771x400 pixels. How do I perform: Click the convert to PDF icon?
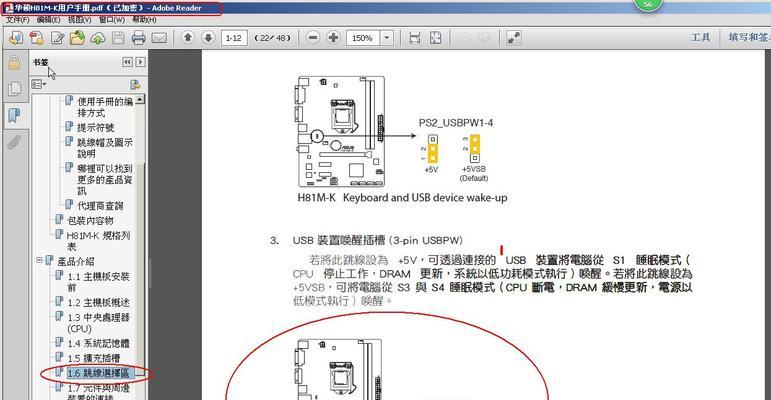[x=36, y=38]
